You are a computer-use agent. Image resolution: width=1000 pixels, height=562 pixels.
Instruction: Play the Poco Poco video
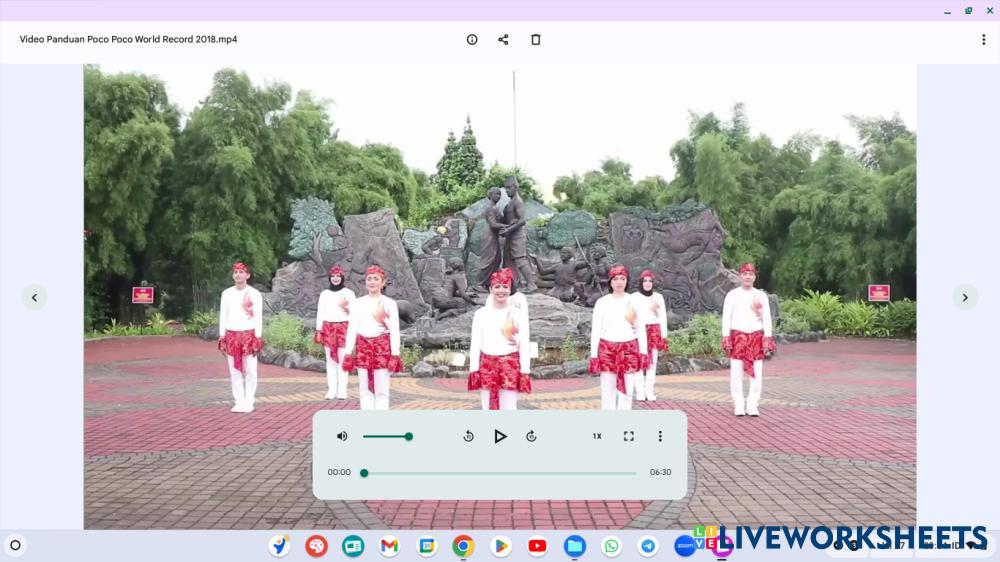point(500,436)
